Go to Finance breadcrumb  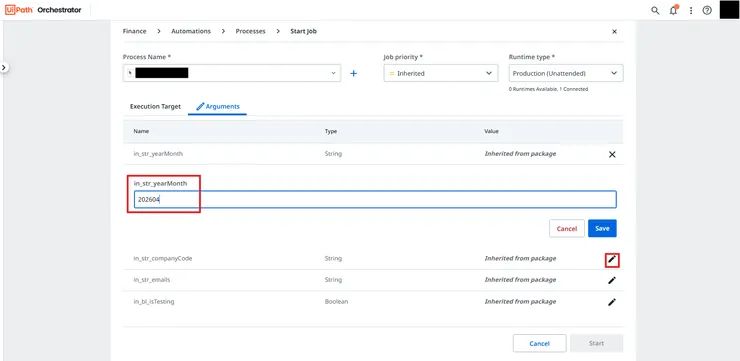[x=135, y=31]
